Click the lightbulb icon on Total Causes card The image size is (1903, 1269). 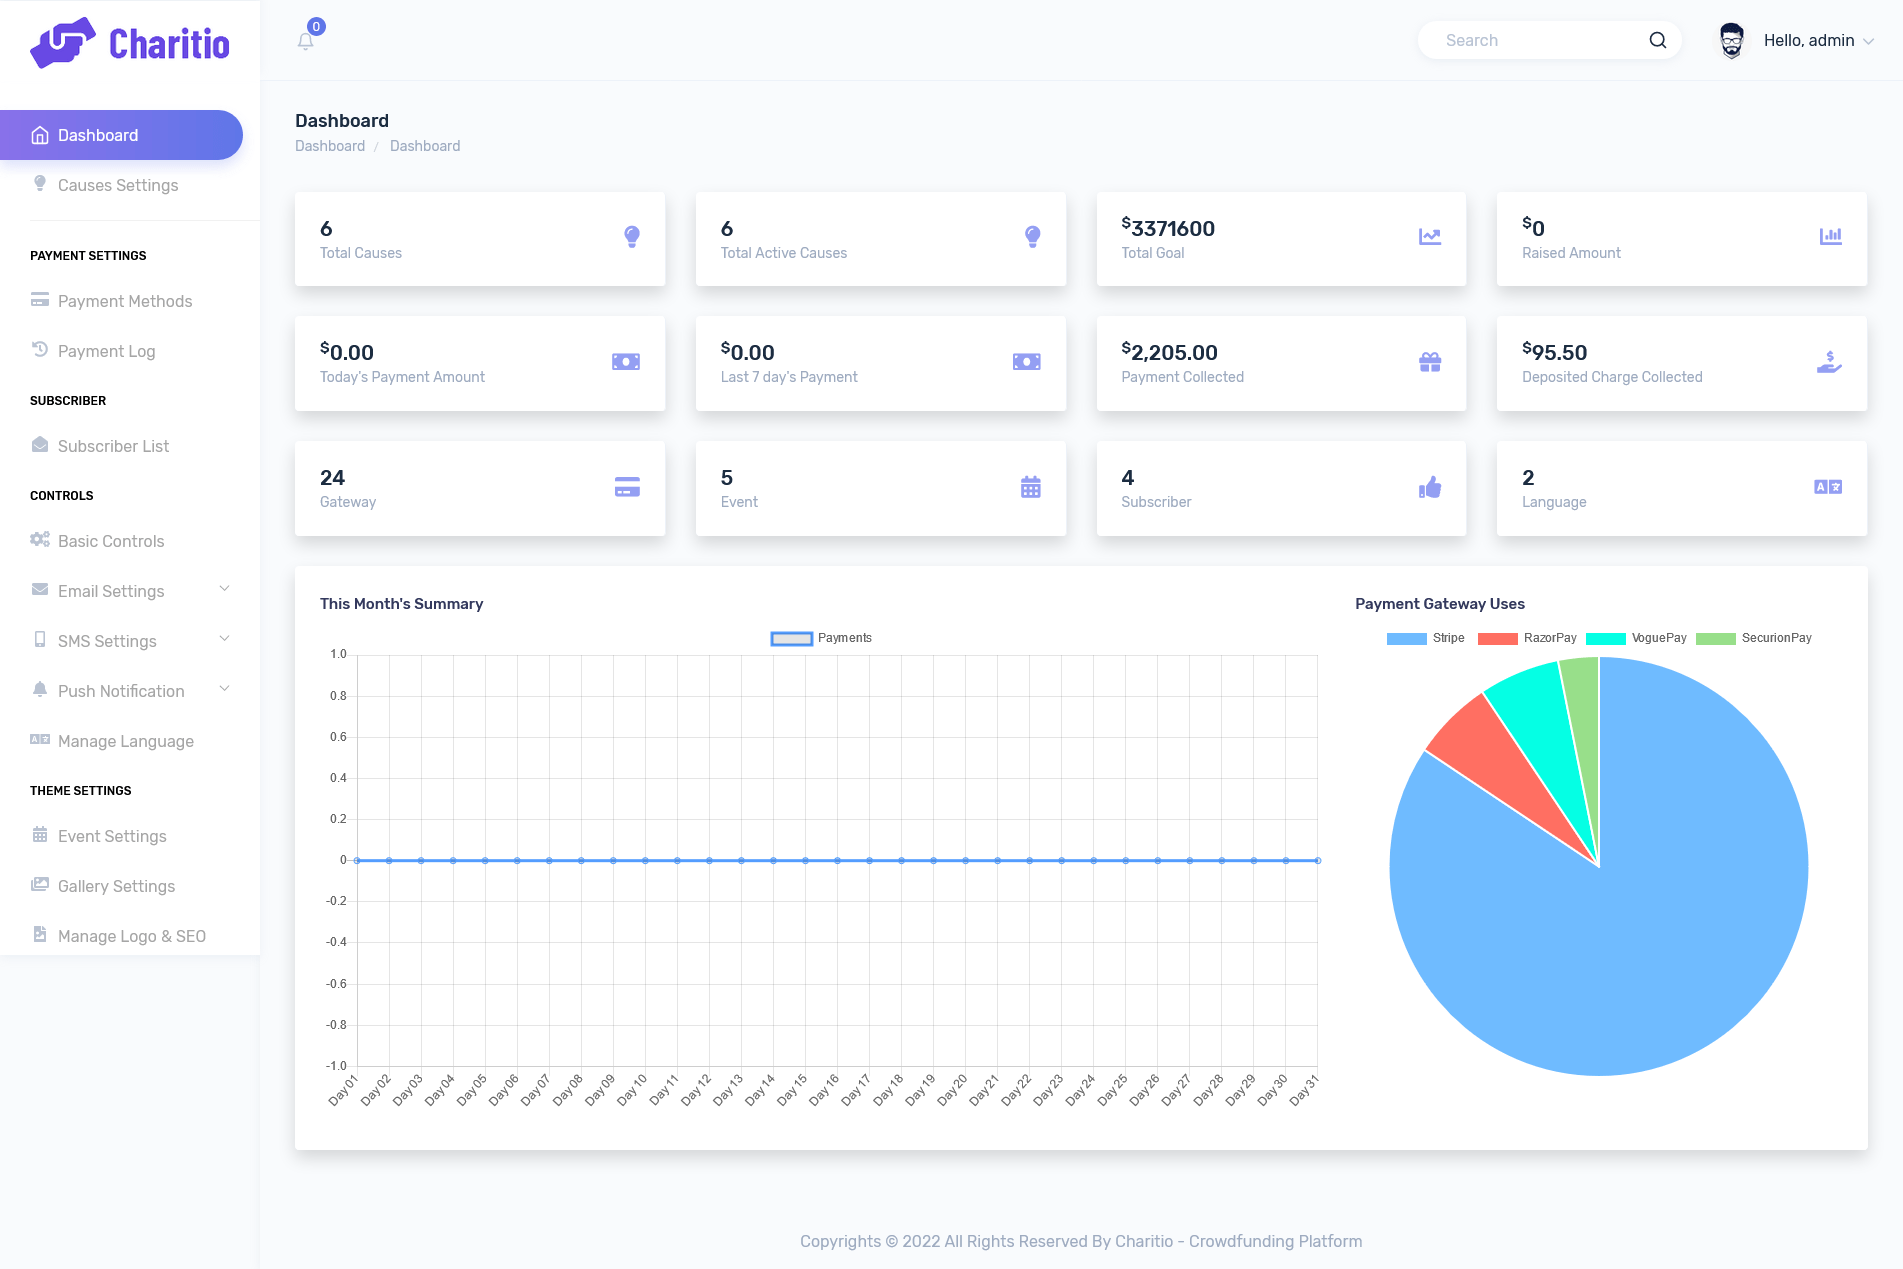click(x=631, y=237)
